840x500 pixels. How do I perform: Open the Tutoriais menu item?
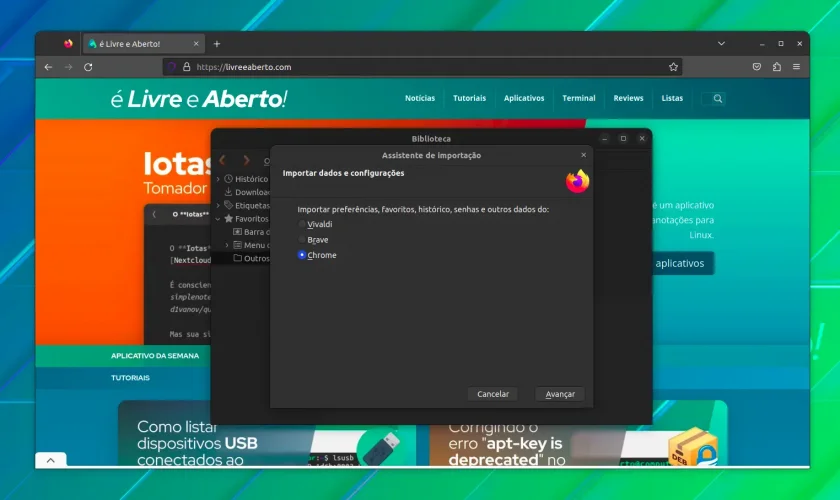point(469,98)
